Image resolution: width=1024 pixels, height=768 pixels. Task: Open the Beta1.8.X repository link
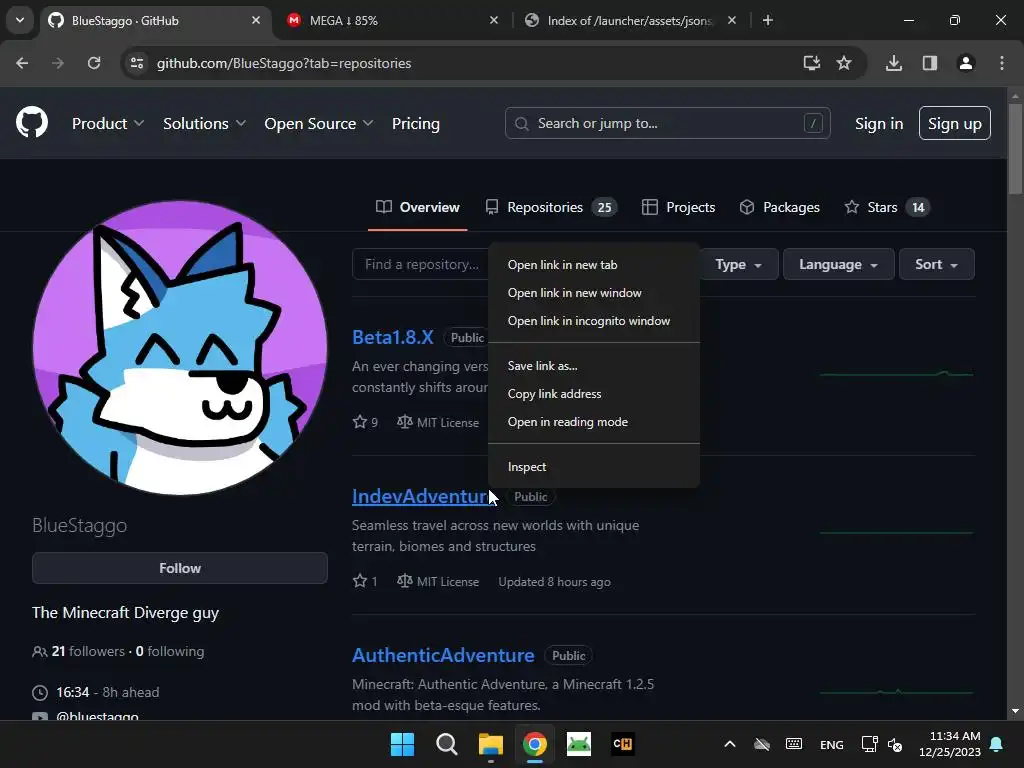point(392,337)
